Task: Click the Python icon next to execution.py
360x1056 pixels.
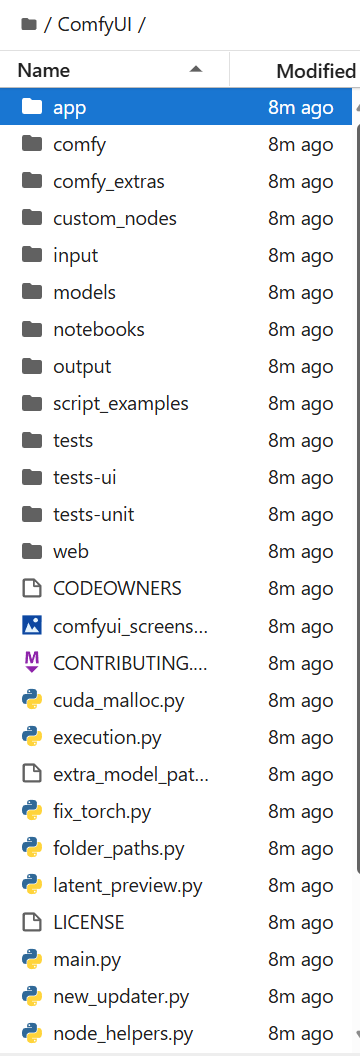Action: point(32,737)
